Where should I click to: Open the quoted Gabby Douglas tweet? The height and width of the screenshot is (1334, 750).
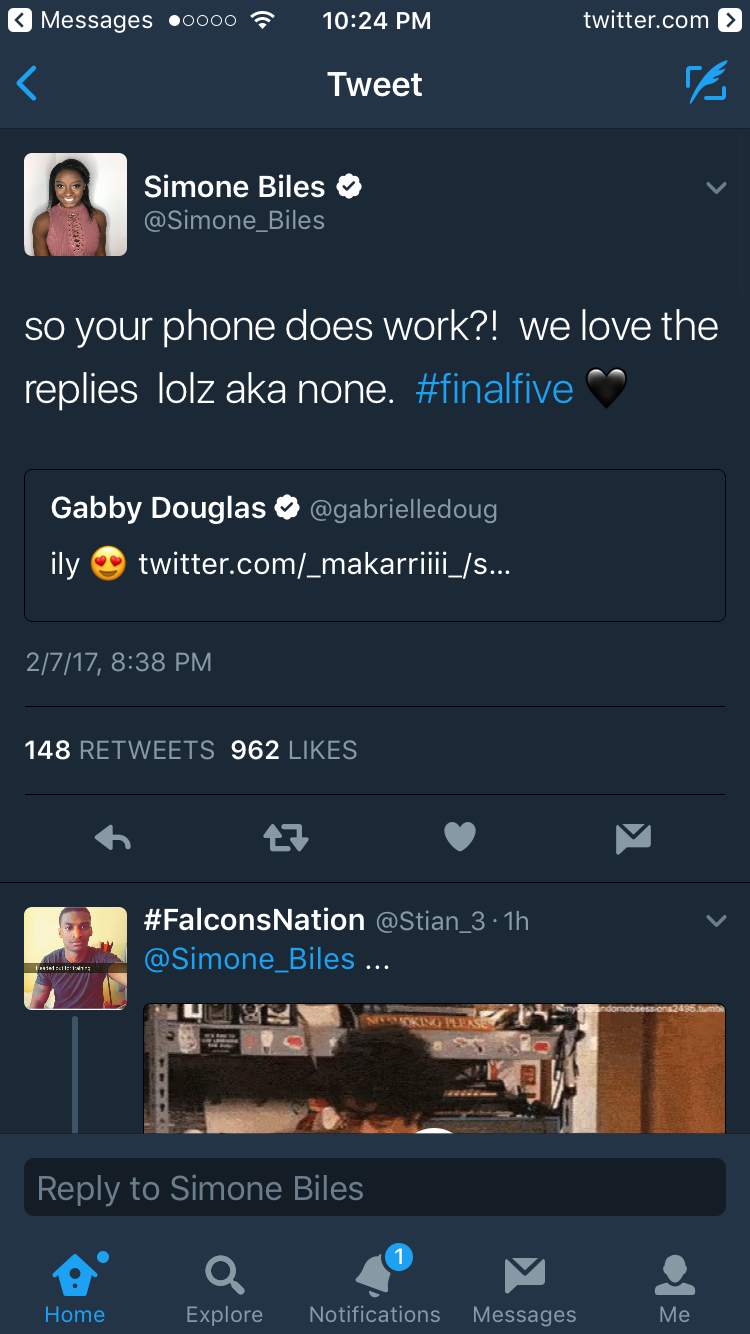[x=375, y=545]
